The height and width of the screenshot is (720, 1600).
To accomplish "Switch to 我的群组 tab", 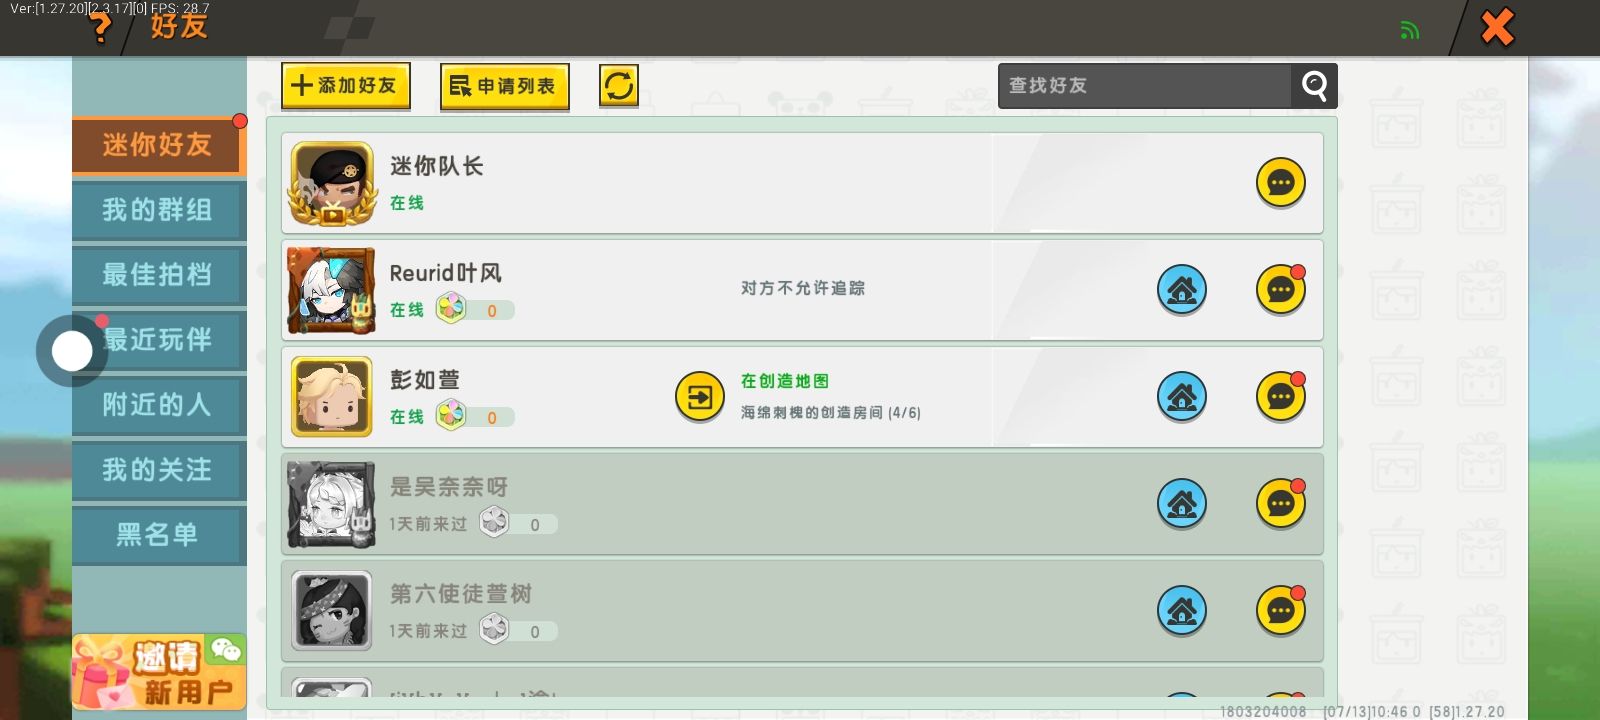I will point(158,210).
